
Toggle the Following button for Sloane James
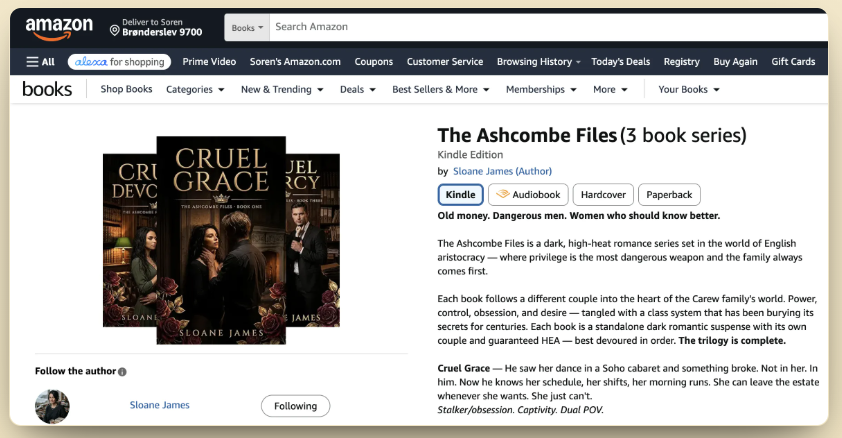(295, 406)
